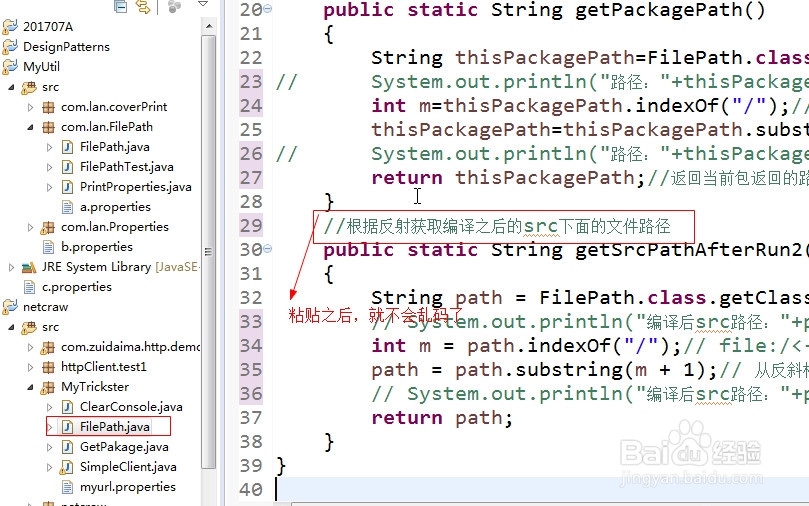Click the getPackagePath() method name
This screenshot has height=506, width=809.
(670, 10)
